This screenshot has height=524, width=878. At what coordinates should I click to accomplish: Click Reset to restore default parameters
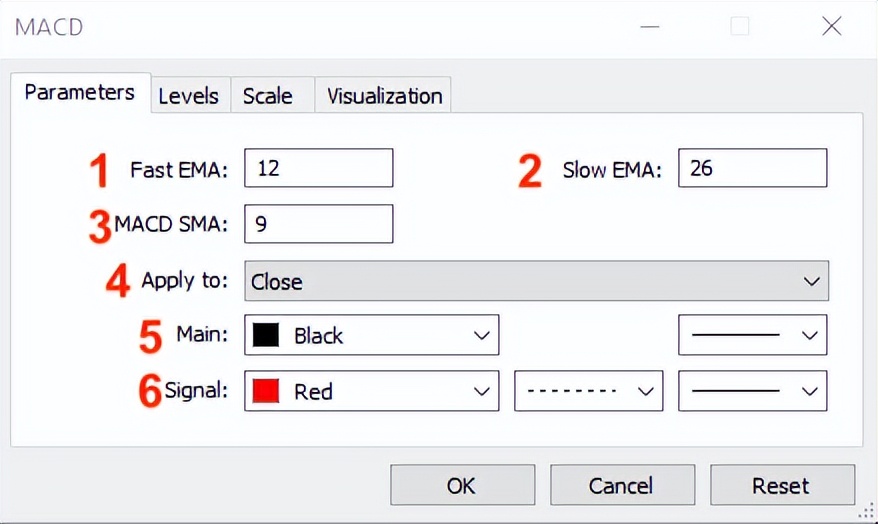pos(781,486)
